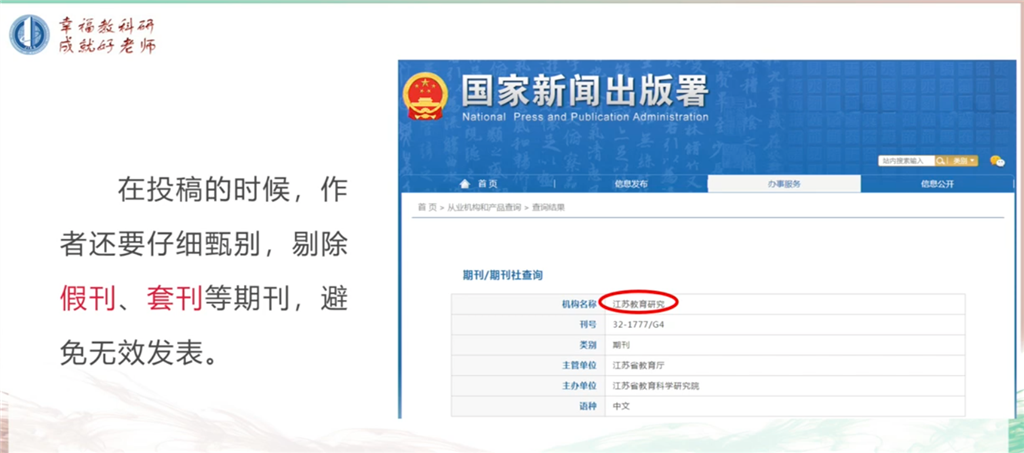Image resolution: width=1024 pixels, height=453 pixels.
Task: Click the 类别 label cell in table
Action: [x=528, y=345]
